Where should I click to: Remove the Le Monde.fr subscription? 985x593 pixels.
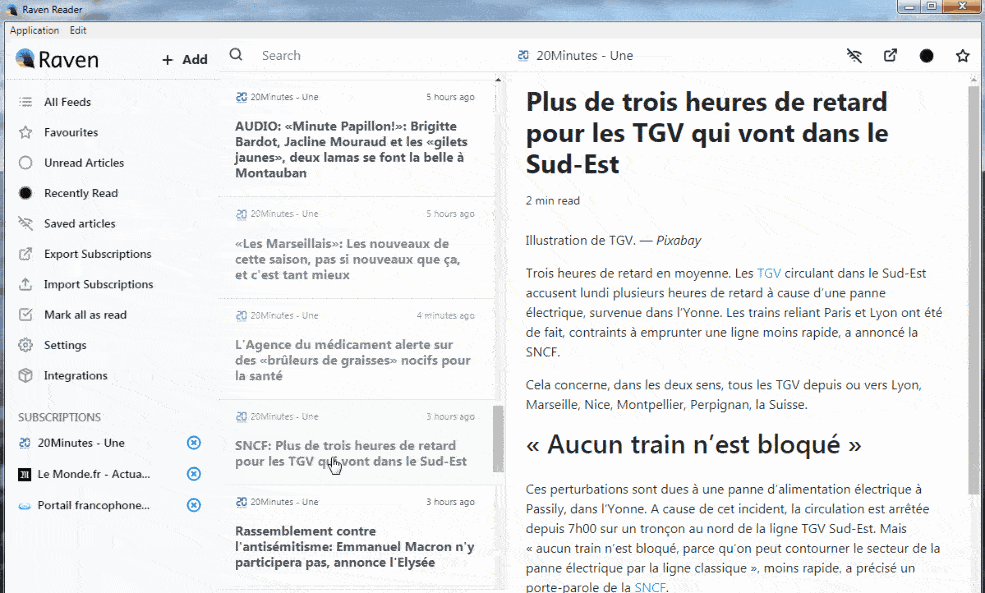click(x=194, y=474)
